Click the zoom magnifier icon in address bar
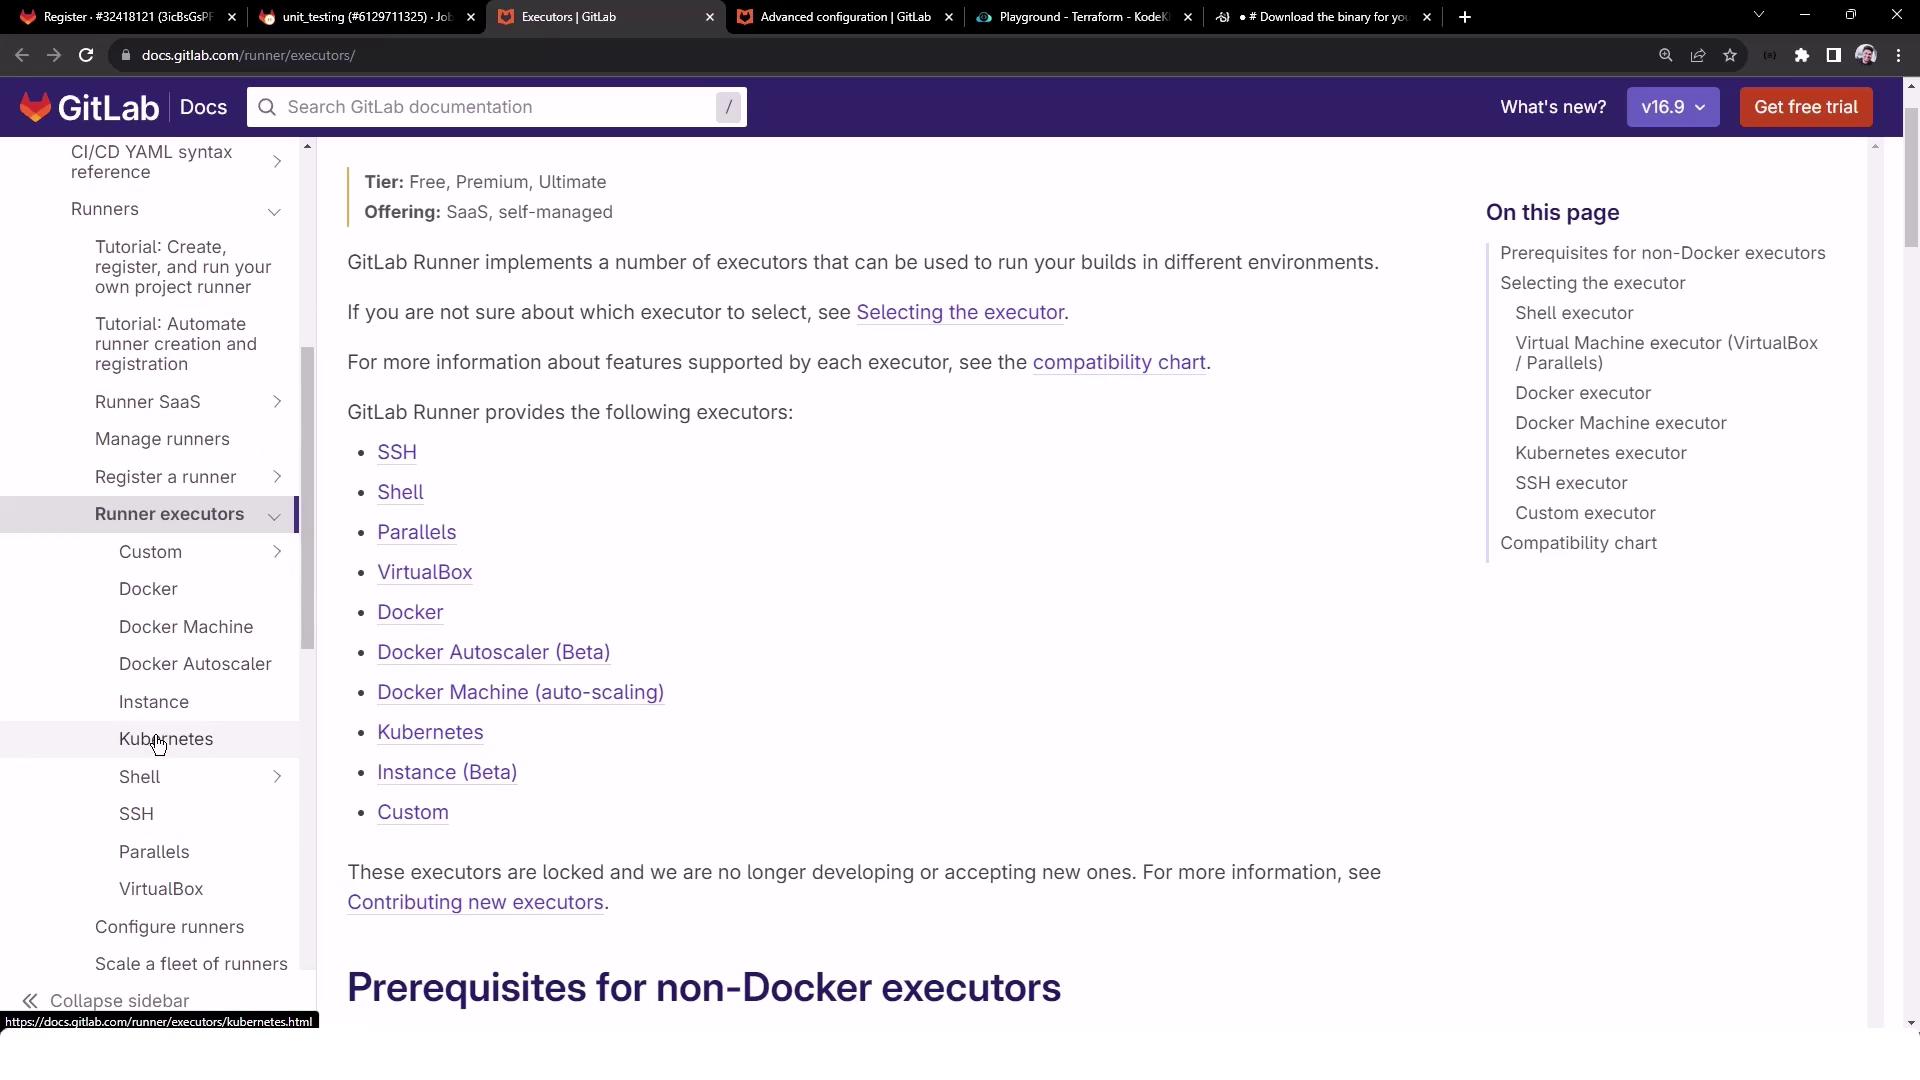This screenshot has width=1920, height=1080. click(1665, 55)
